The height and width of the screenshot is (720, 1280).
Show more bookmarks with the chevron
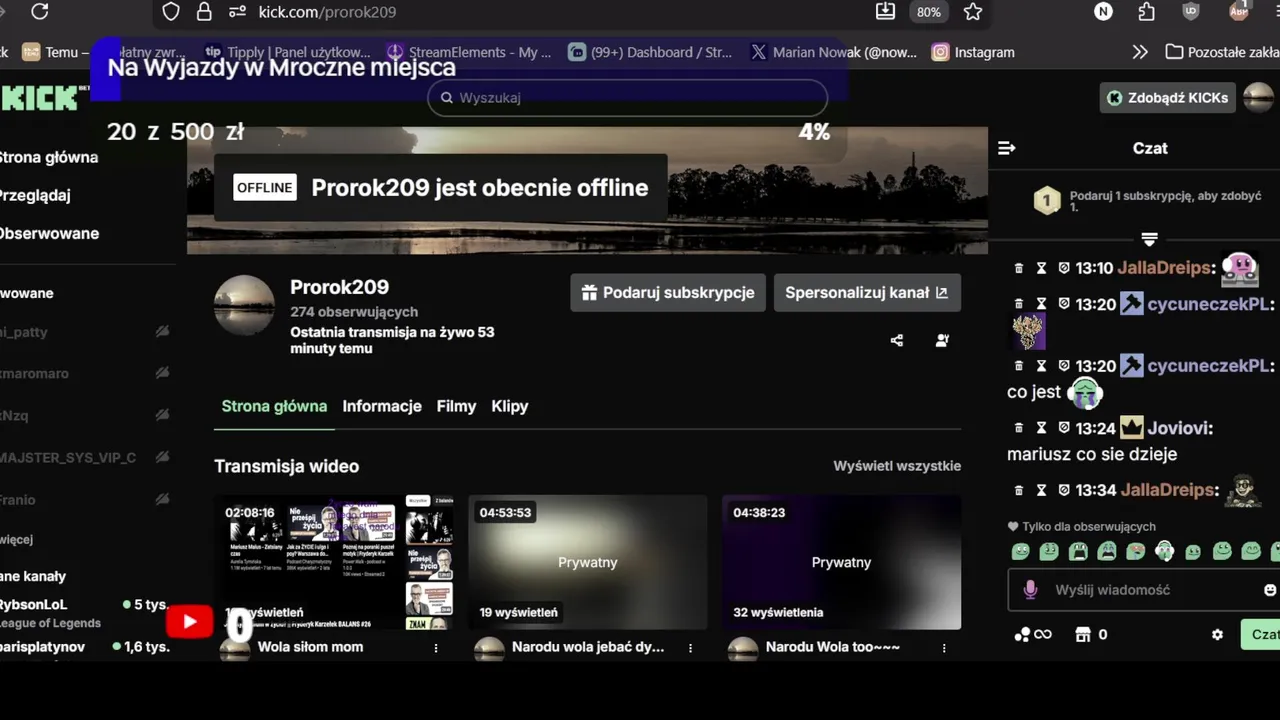(x=1140, y=52)
